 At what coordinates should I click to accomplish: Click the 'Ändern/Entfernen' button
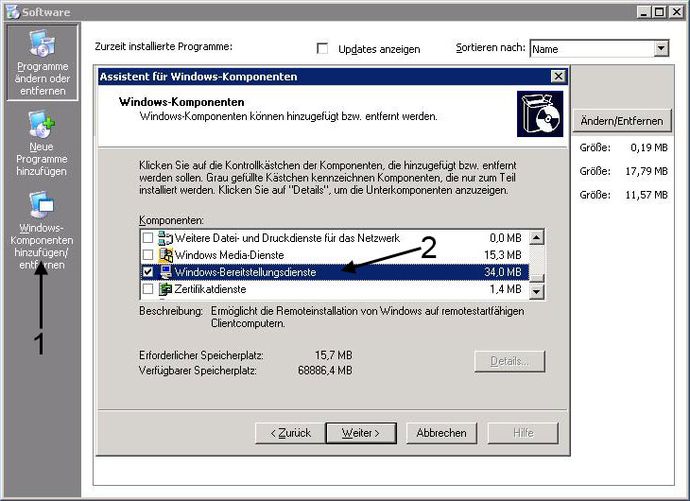click(x=622, y=121)
